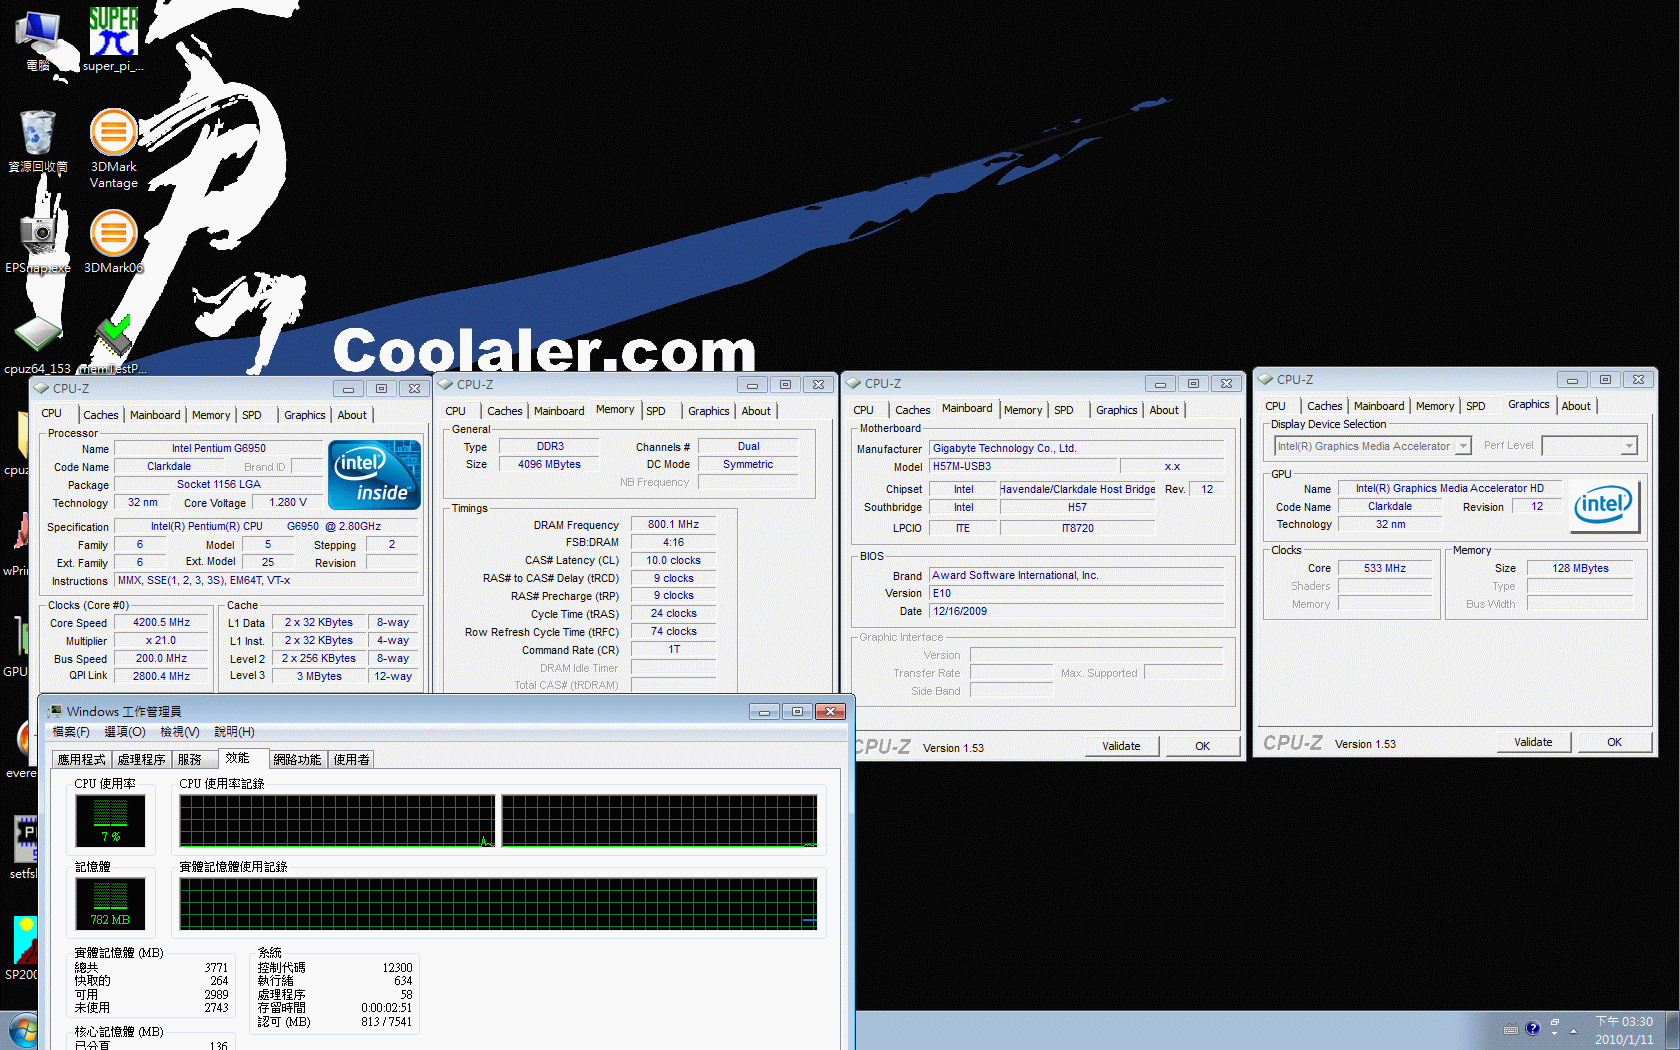Click the Core Speed value 4200.5 MHz

162,622
